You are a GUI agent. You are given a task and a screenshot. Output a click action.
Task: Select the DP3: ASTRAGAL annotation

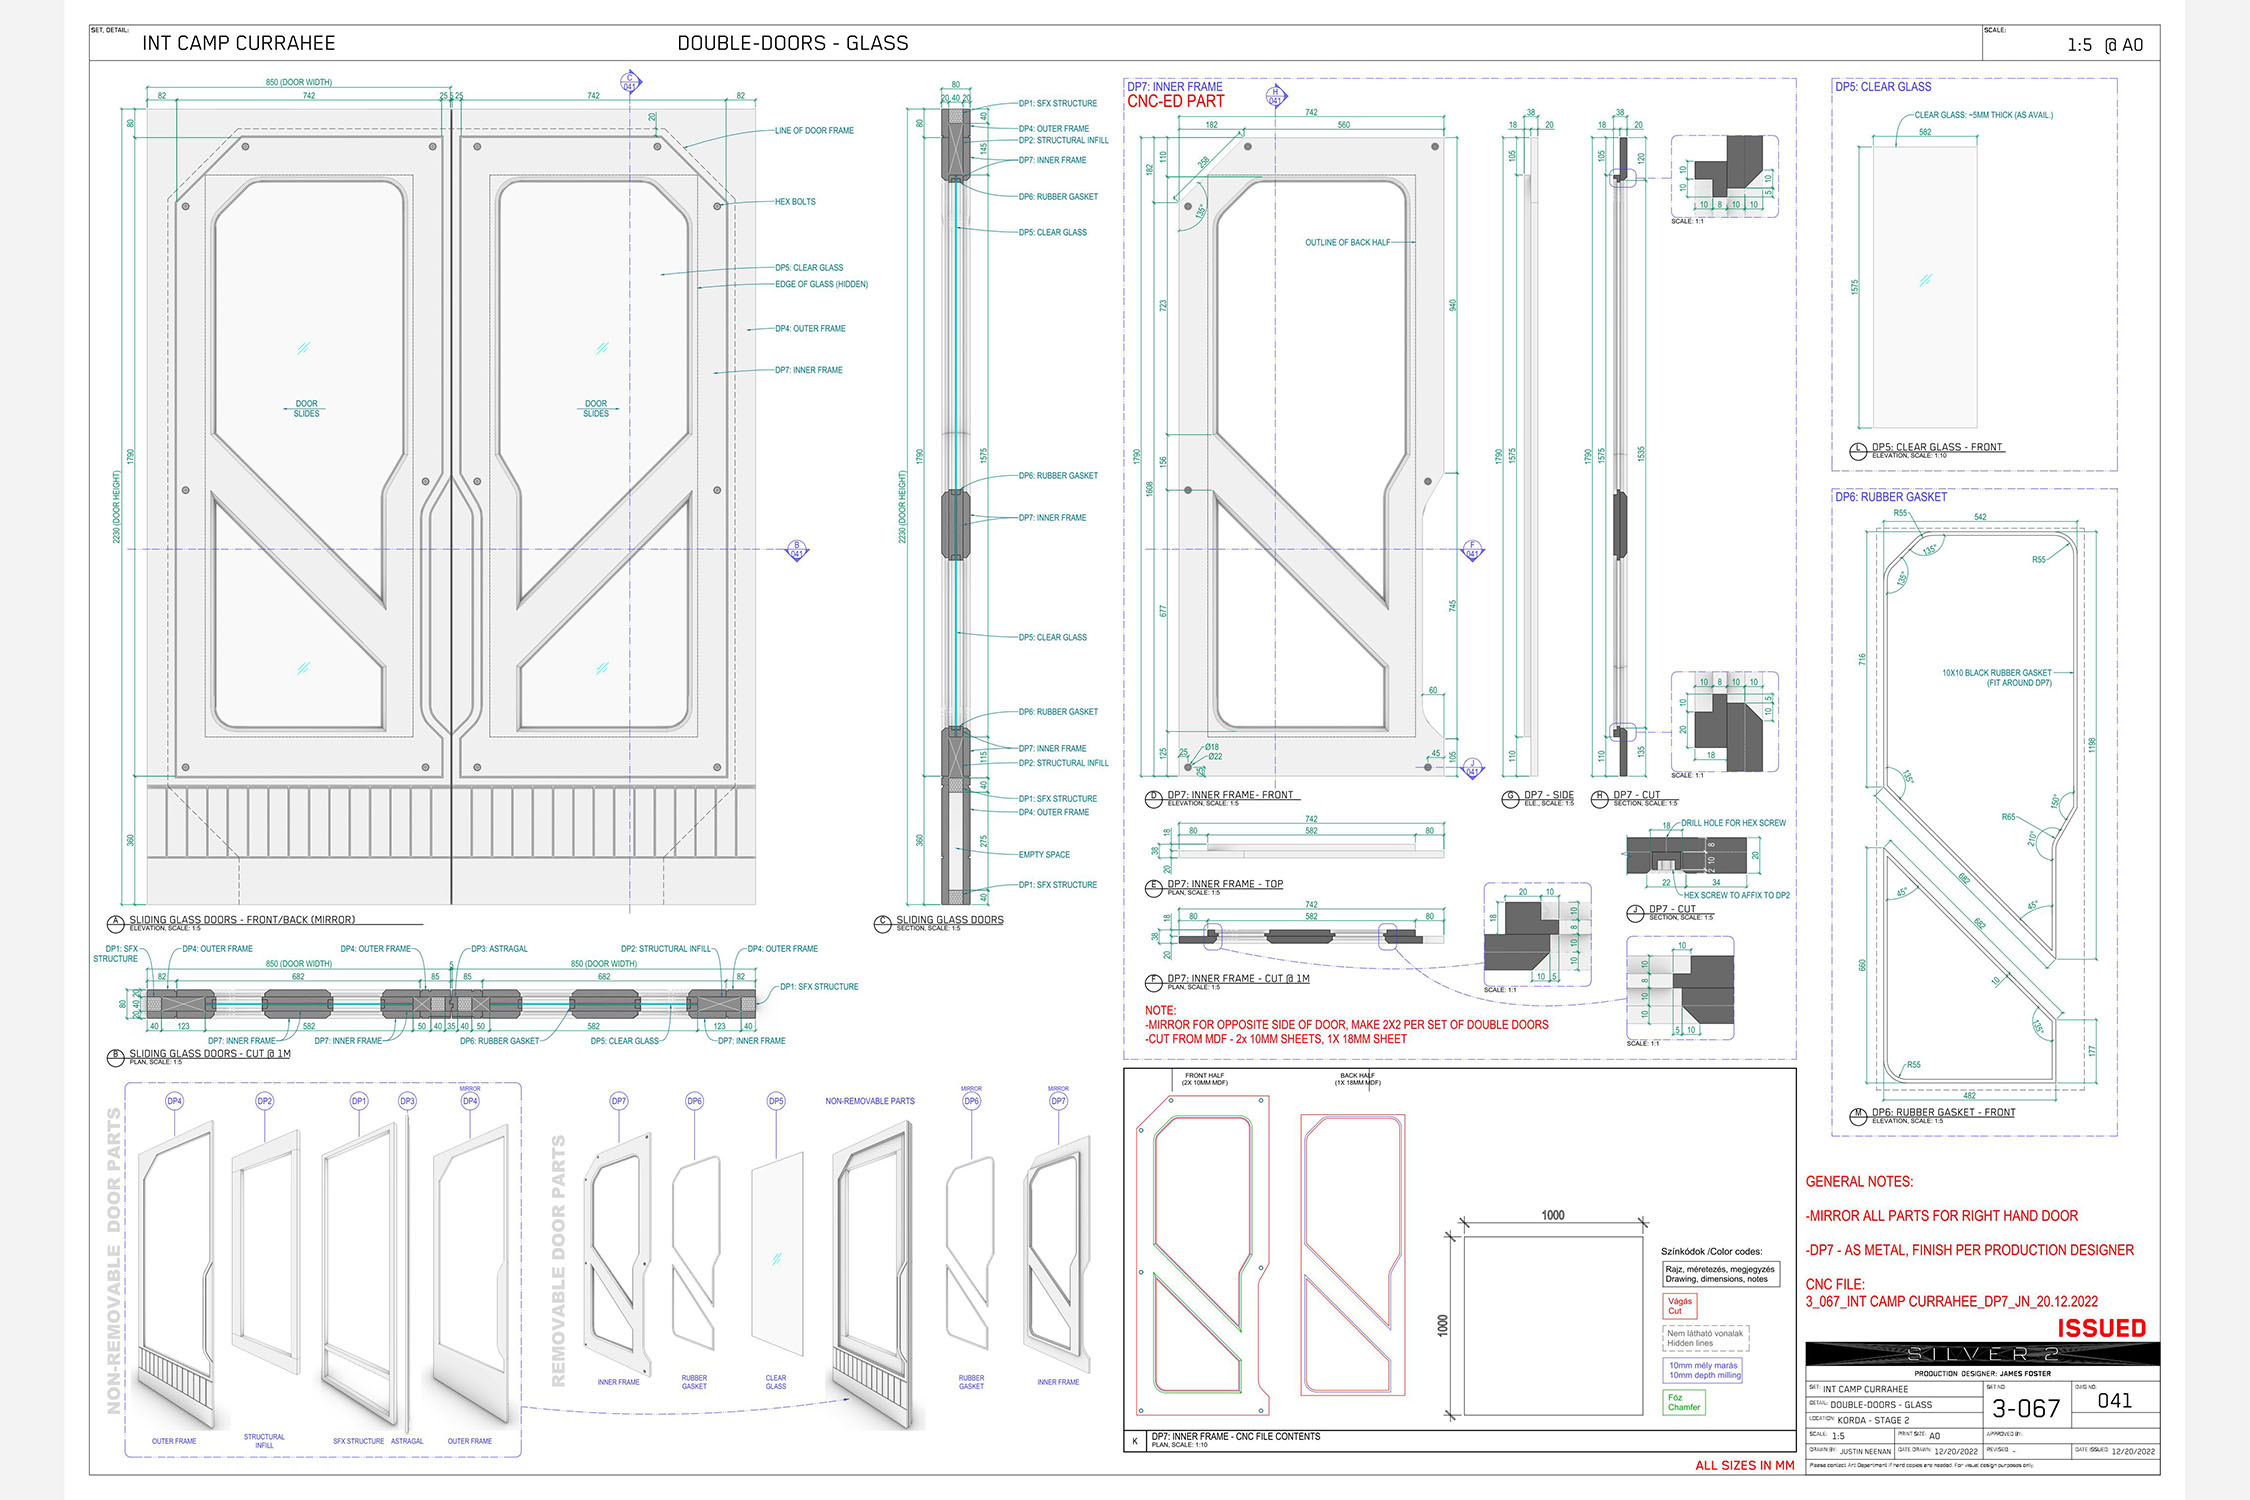coord(499,949)
